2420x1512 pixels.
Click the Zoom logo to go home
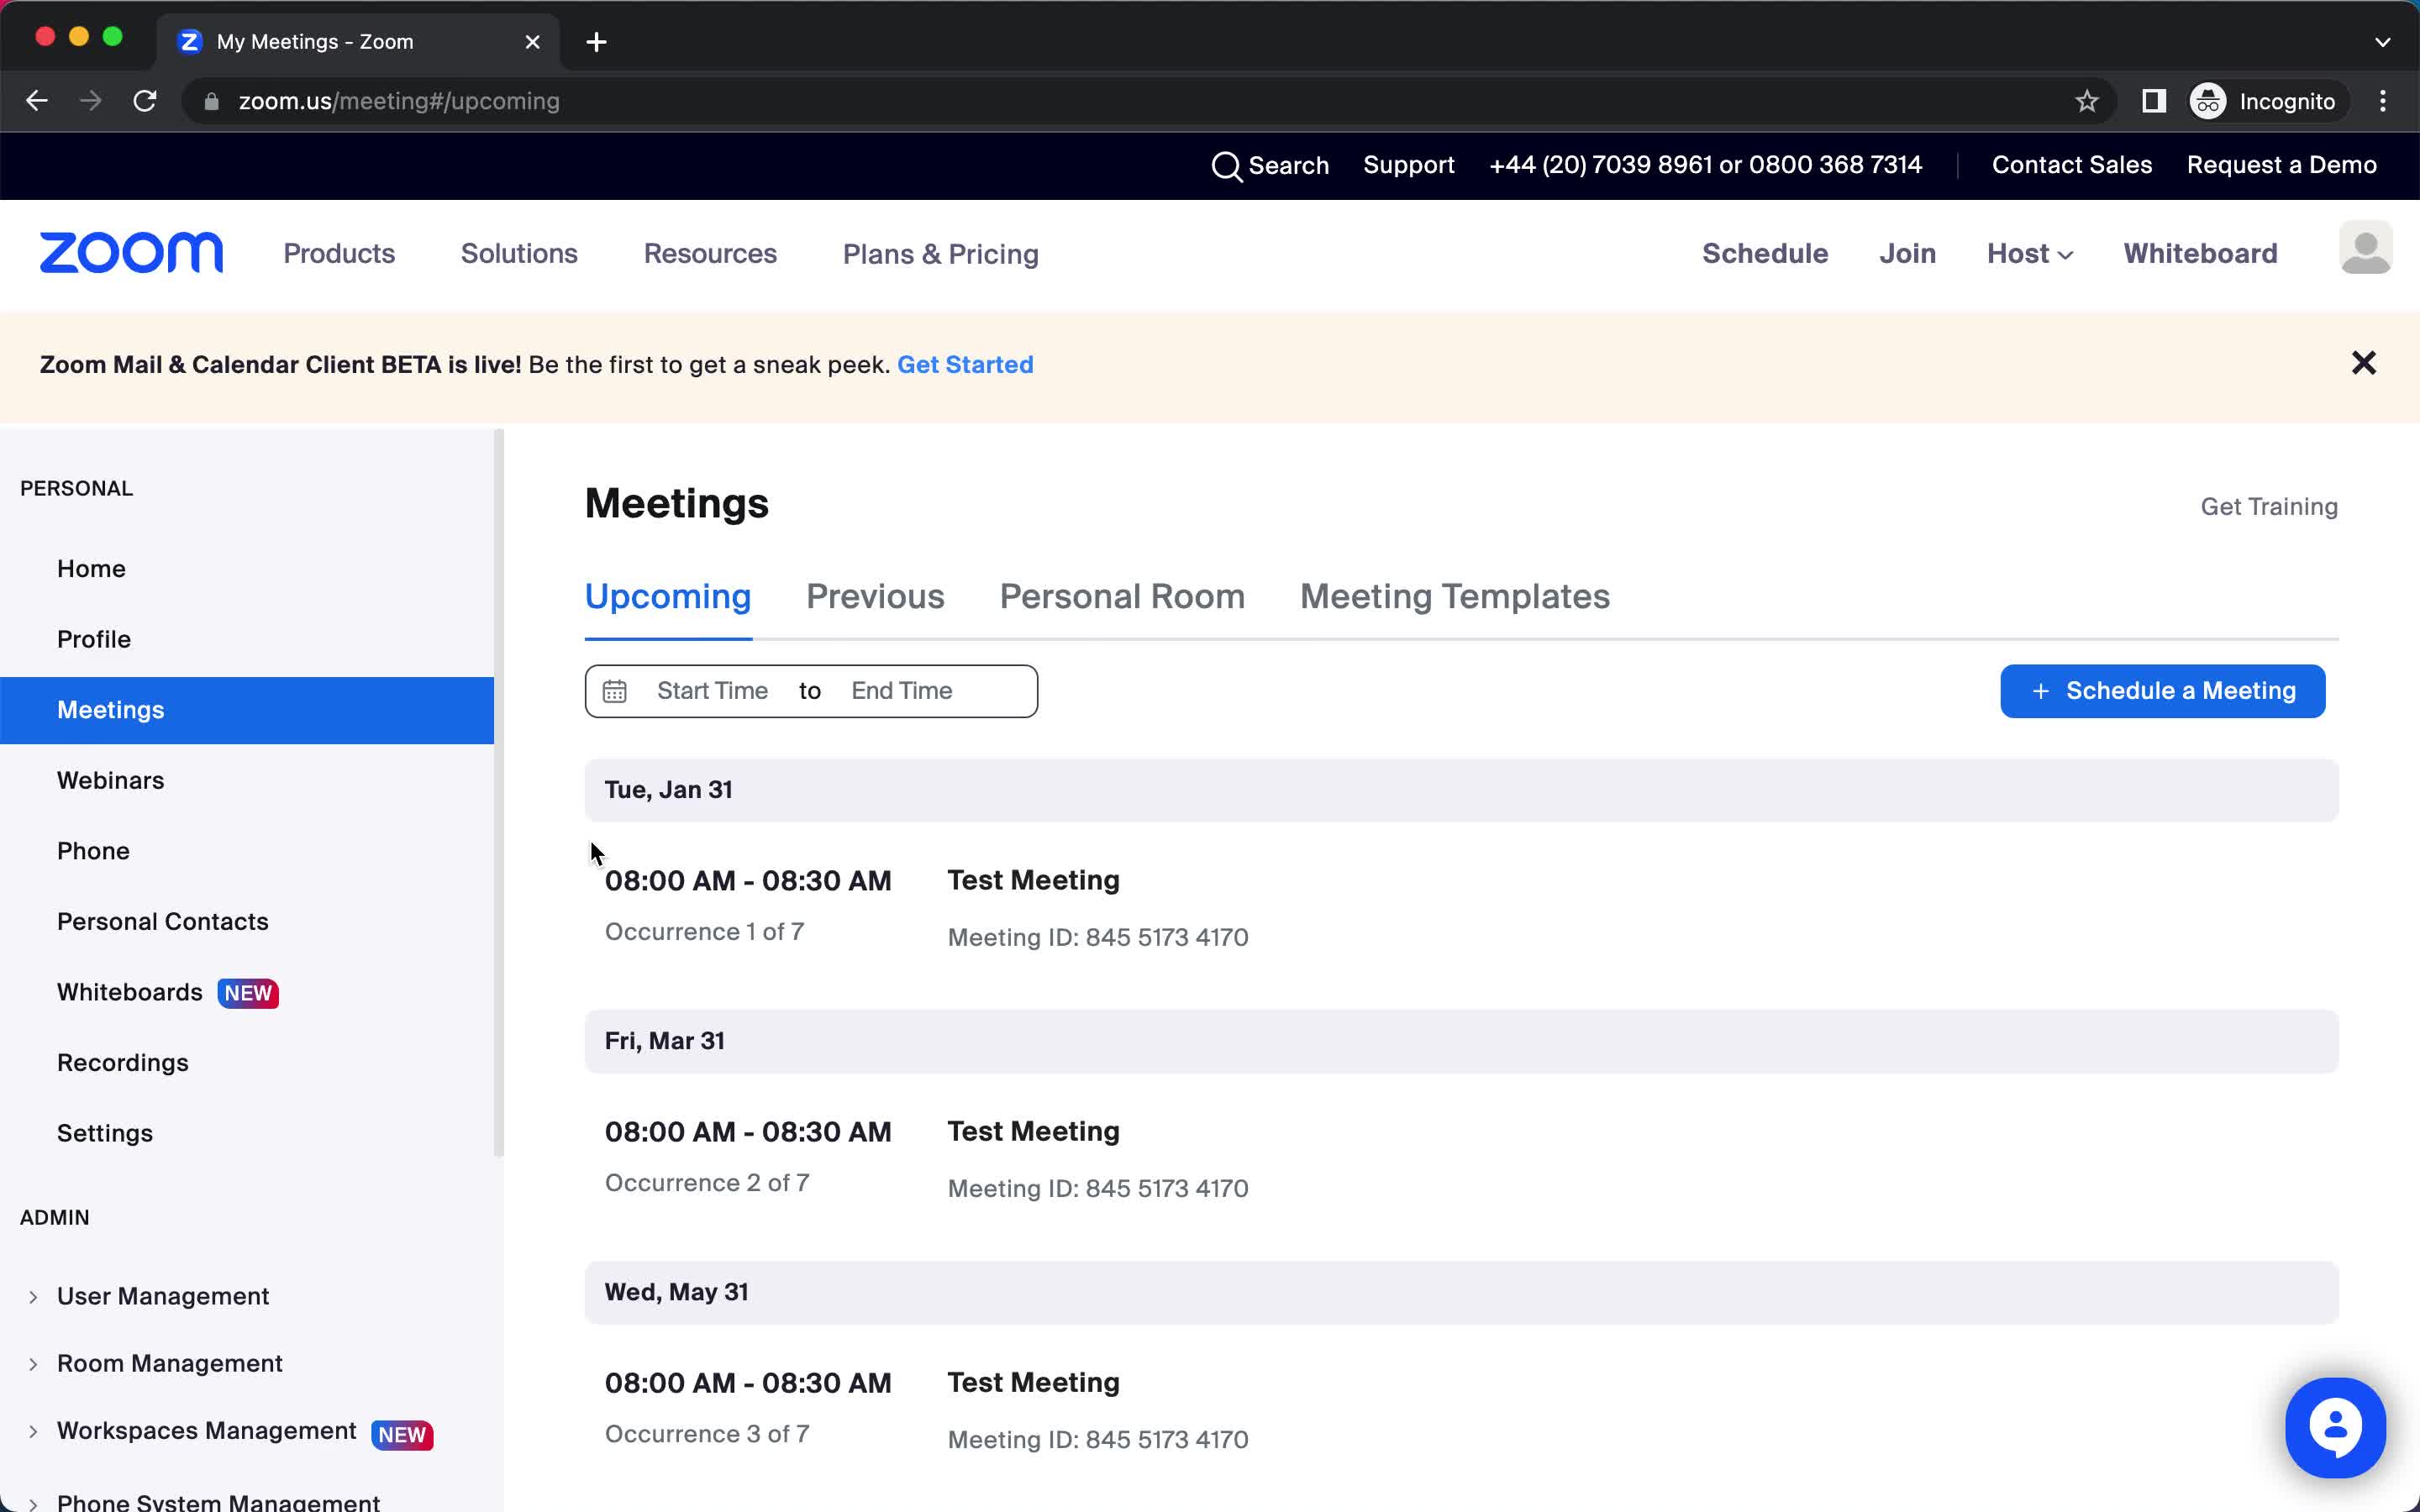131,253
